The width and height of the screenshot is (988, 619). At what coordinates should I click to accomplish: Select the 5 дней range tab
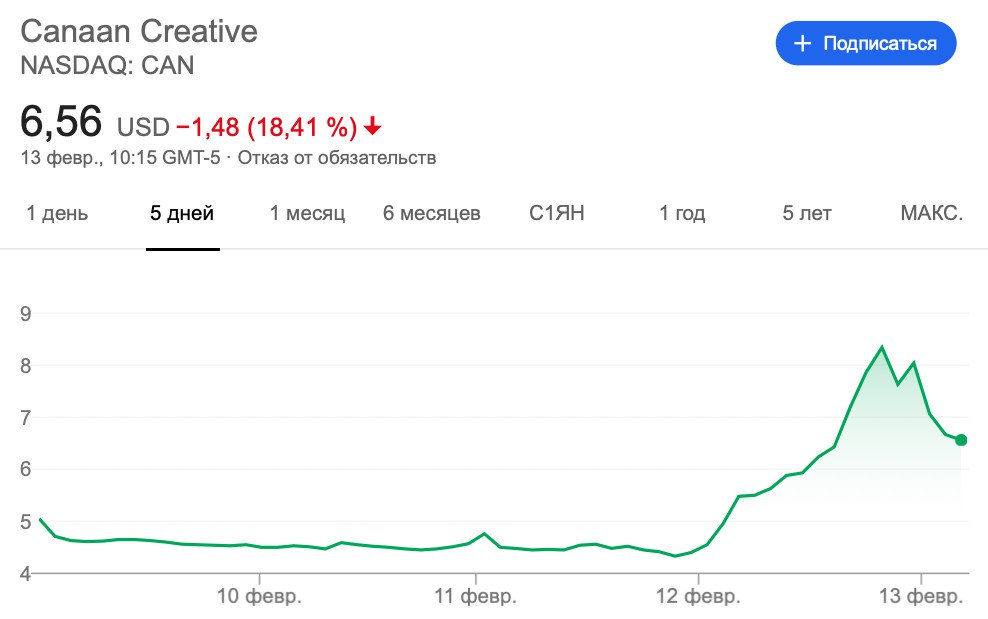coord(182,213)
